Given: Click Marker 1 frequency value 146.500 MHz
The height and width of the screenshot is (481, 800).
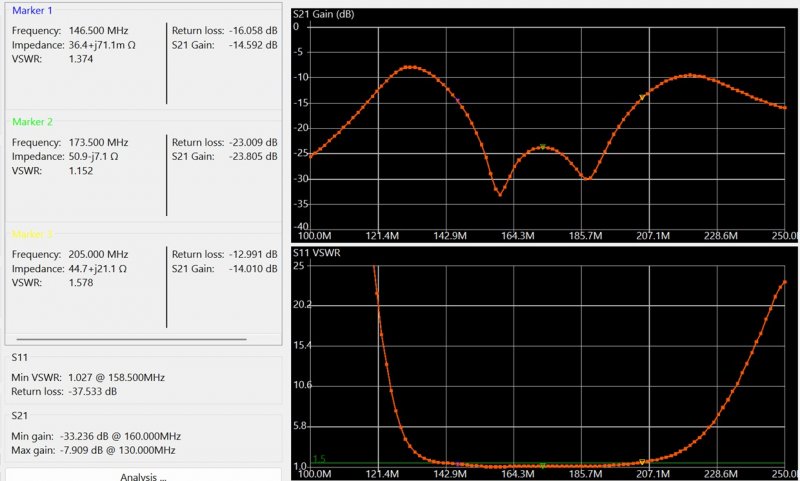Looking at the screenshot, I should pyautogui.click(x=97, y=31).
